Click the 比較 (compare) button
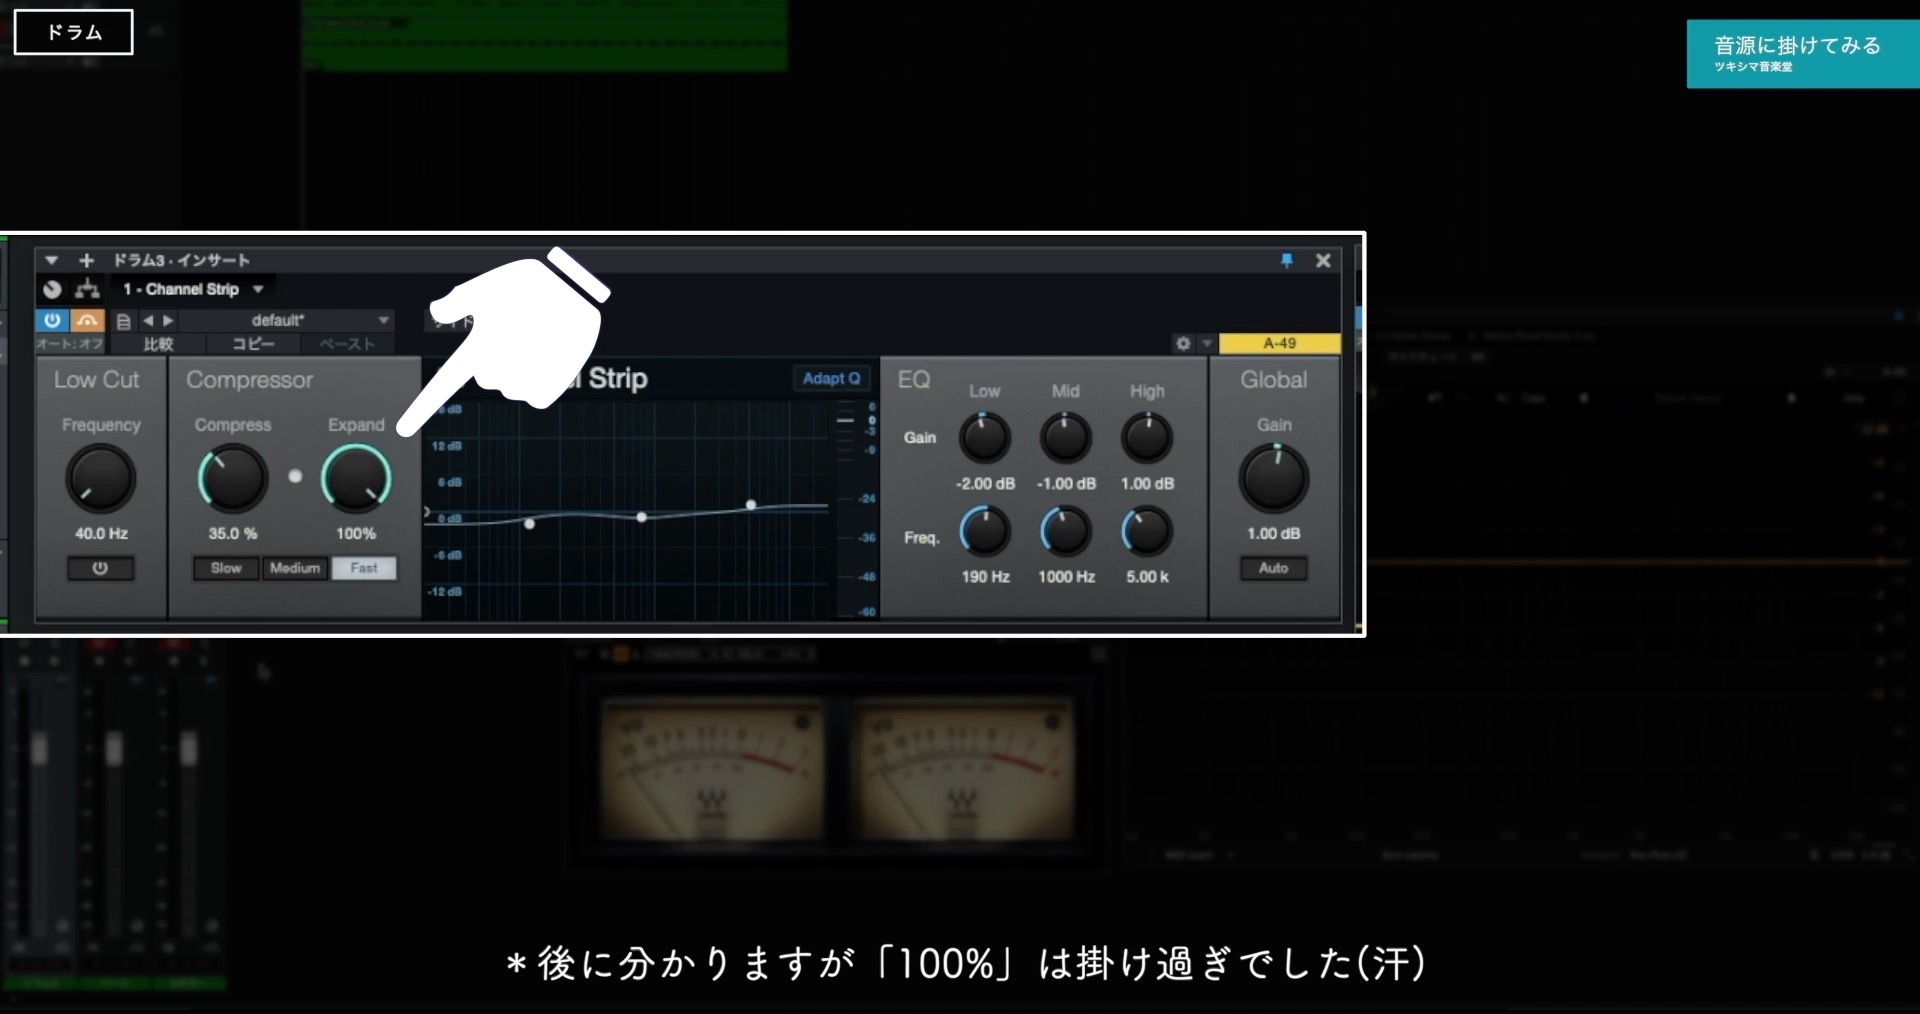 [x=156, y=344]
